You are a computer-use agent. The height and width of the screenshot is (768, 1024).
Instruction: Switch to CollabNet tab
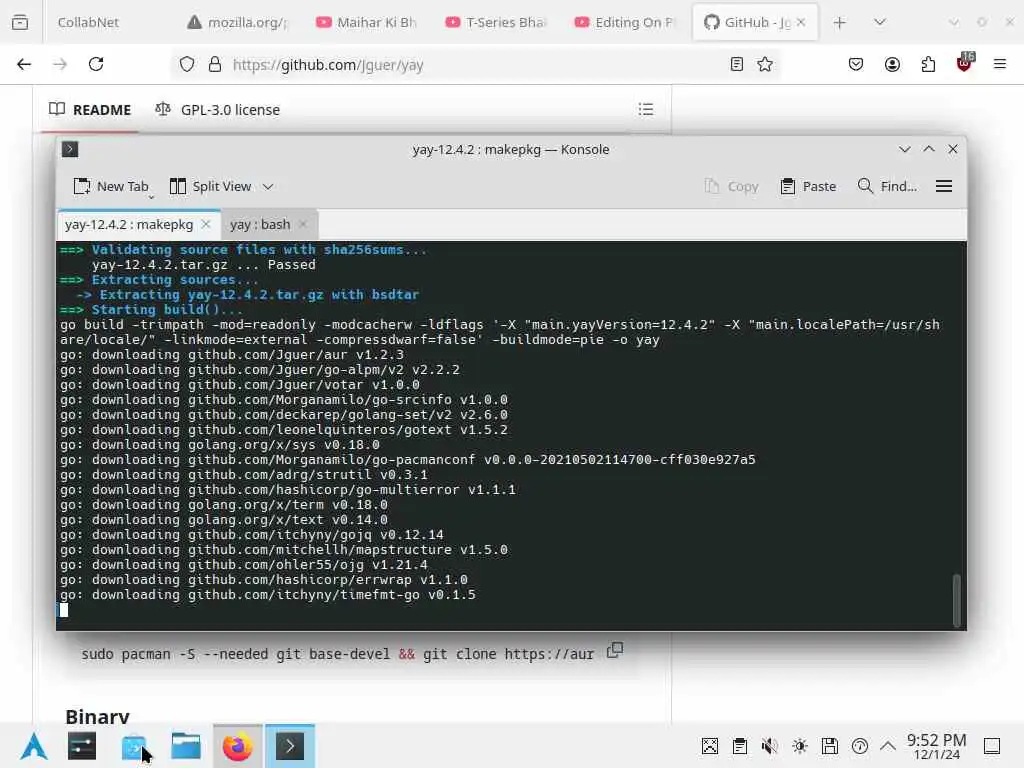88,22
